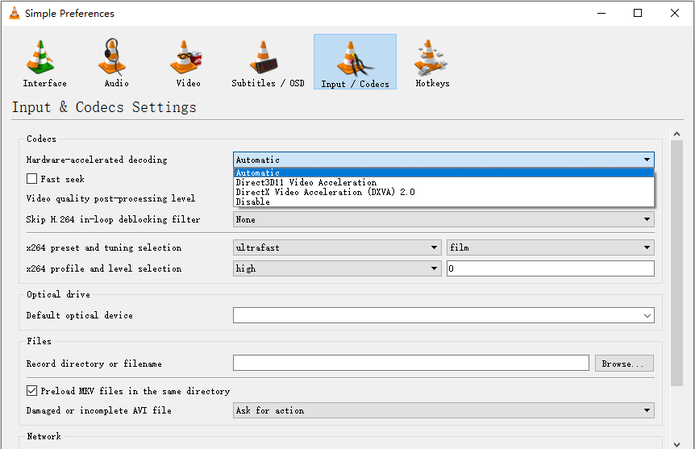Viewport: 695px width, 449px height.
Task: Click the x264 level input field
Action: click(551, 268)
